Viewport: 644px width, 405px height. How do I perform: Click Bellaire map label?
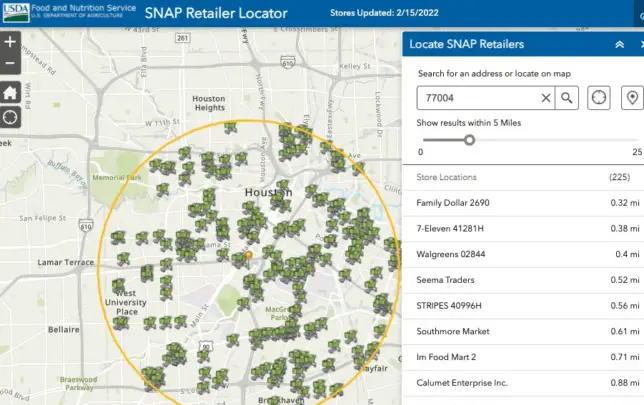64,329
